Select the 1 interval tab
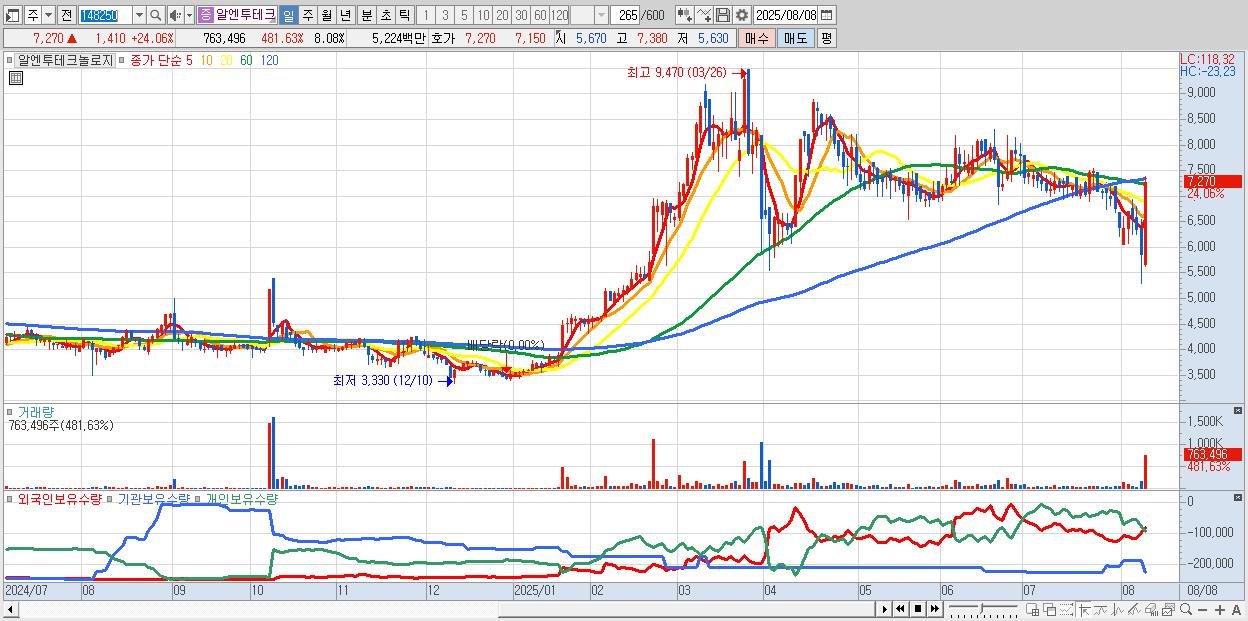 coord(426,15)
